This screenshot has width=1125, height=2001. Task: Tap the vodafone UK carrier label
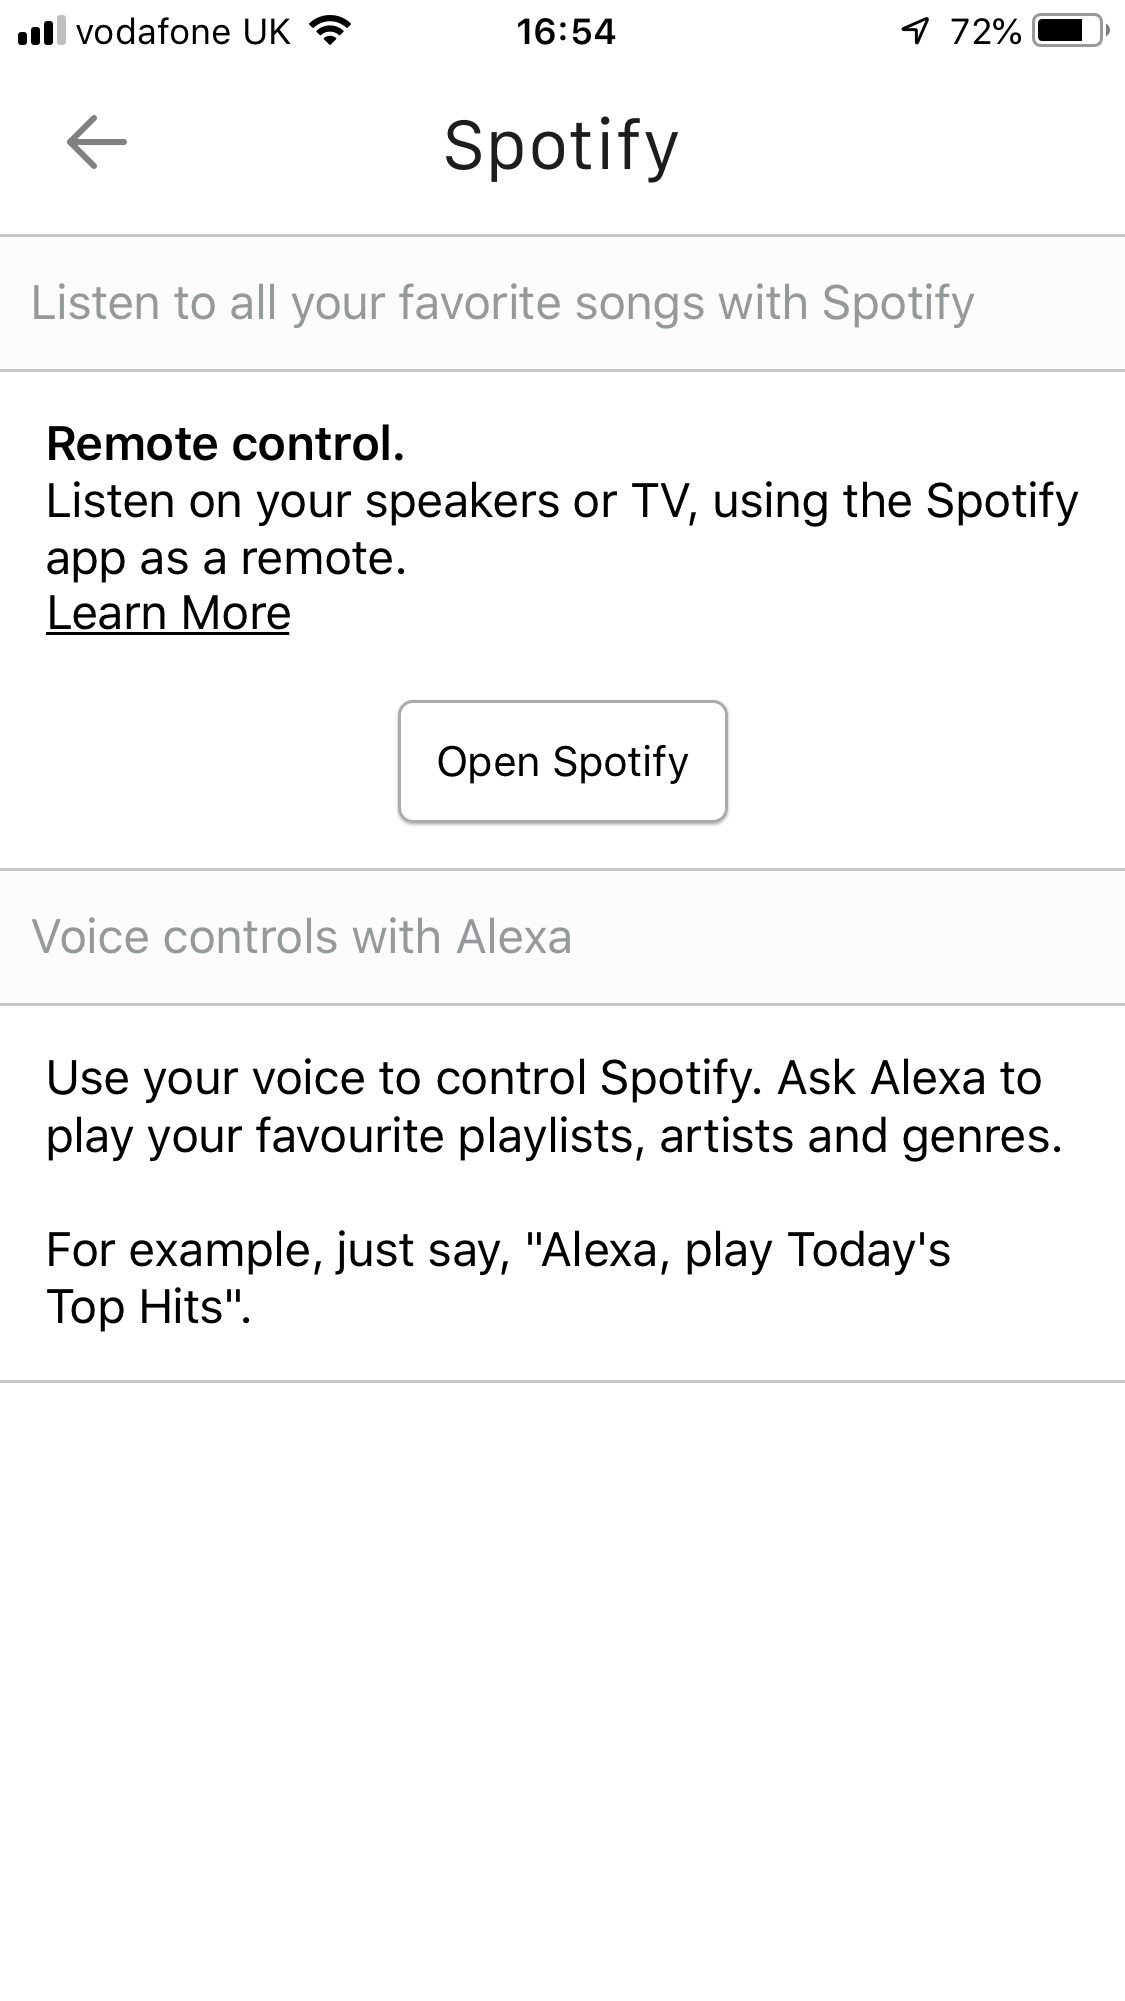tap(183, 32)
